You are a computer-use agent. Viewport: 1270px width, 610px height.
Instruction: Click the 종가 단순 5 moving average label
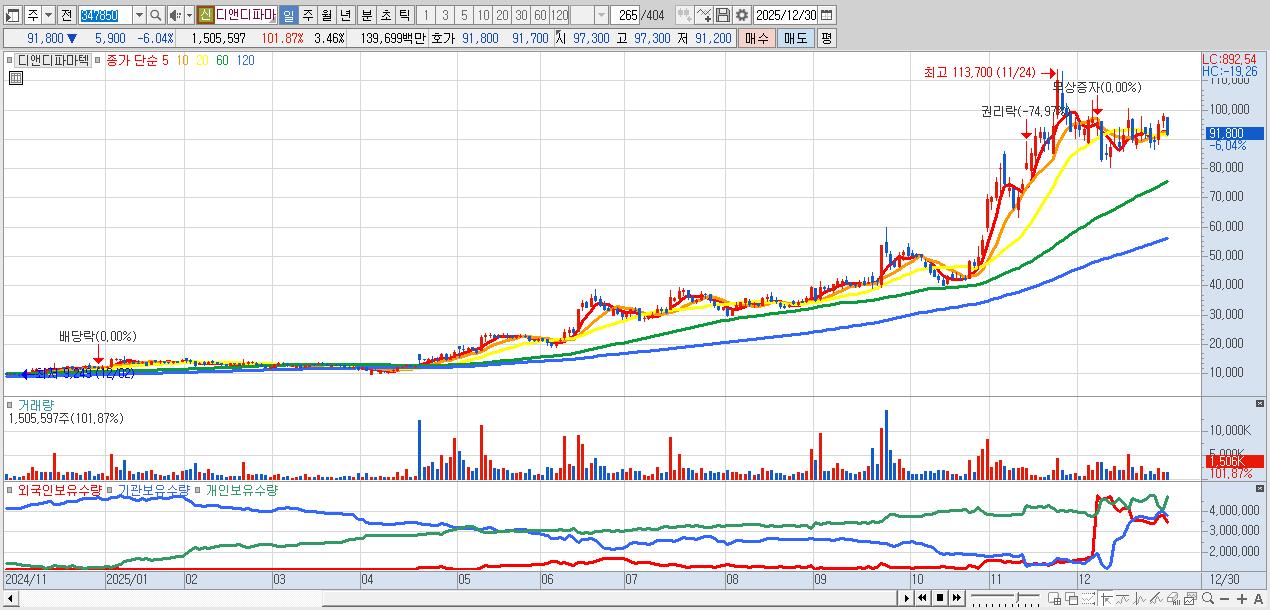[x=137, y=60]
